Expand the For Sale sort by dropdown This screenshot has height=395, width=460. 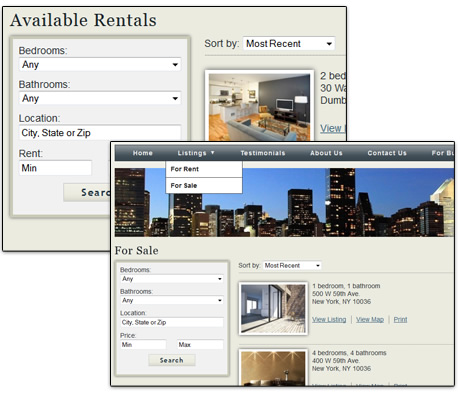pyautogui.click(x=292, y=265)
